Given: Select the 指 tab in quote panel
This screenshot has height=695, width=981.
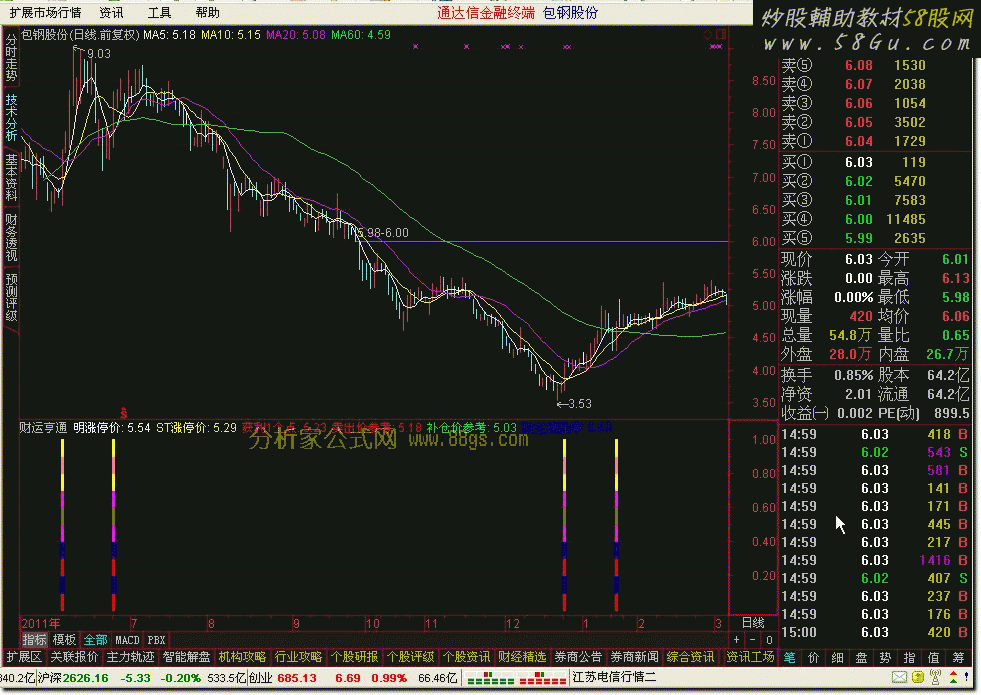Looking at the screenshot, I should pyautogui.click(x=909, y=657).
